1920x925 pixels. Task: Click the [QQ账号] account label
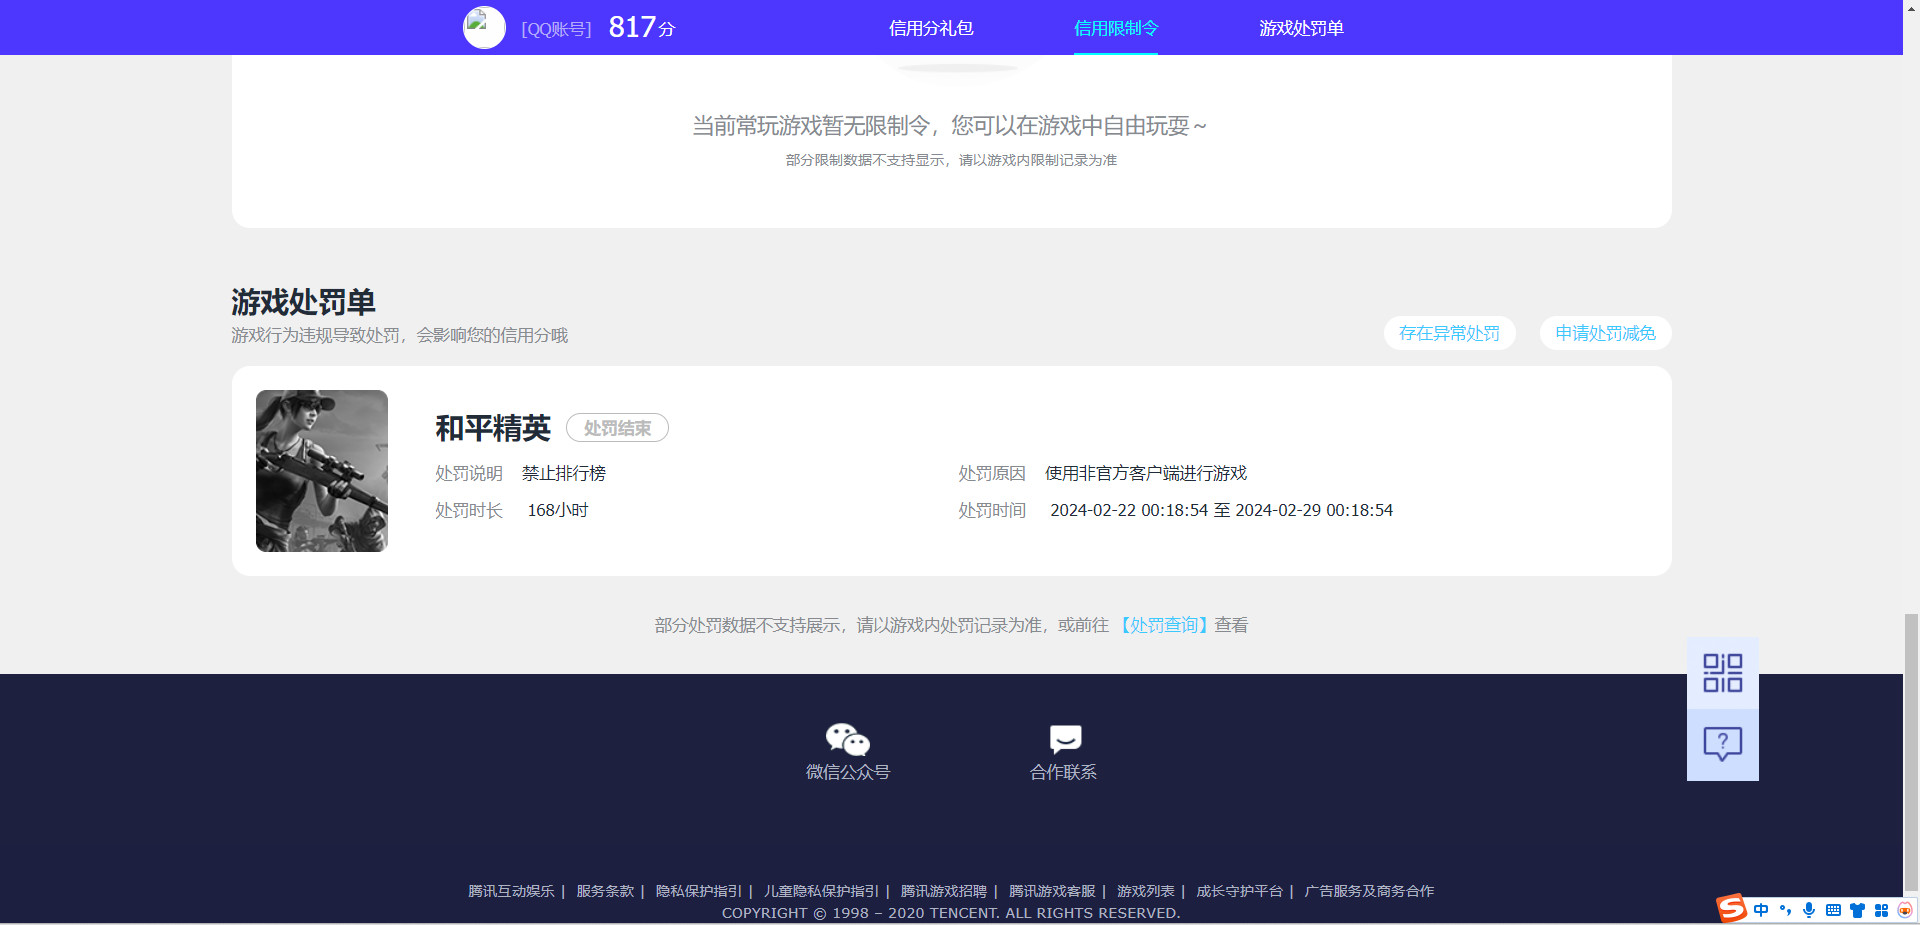pyautogui.click(x=556, y=29)
